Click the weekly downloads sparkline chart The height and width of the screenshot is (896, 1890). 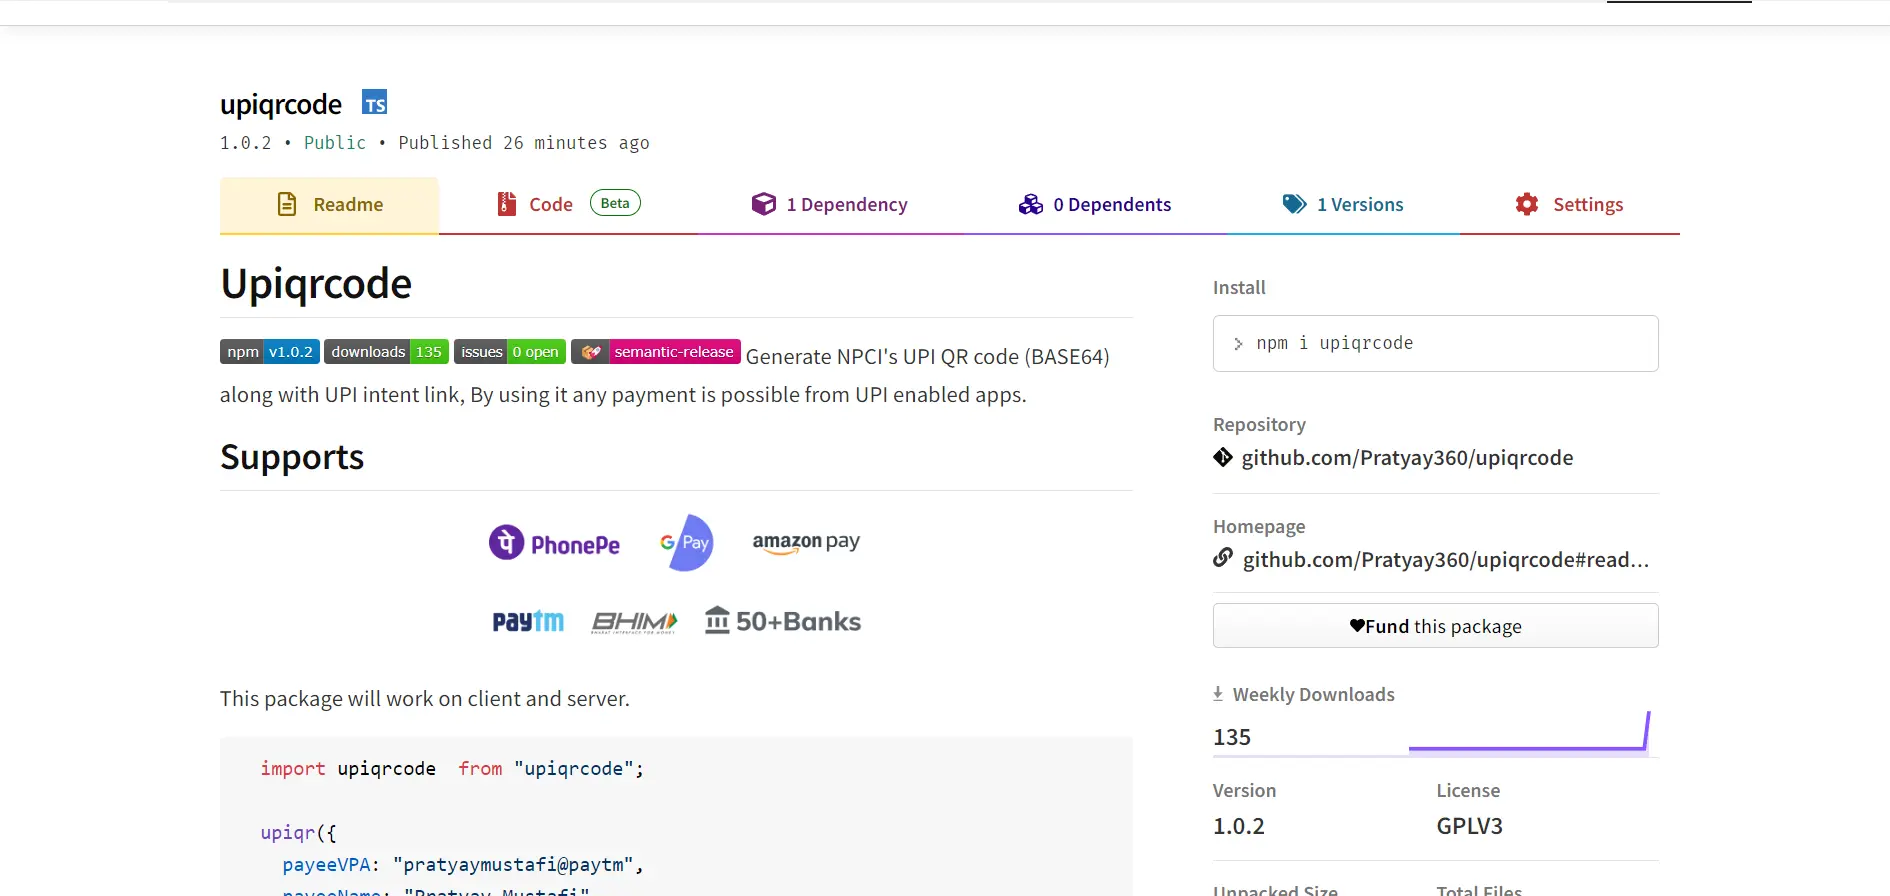tap(1528, 733)
